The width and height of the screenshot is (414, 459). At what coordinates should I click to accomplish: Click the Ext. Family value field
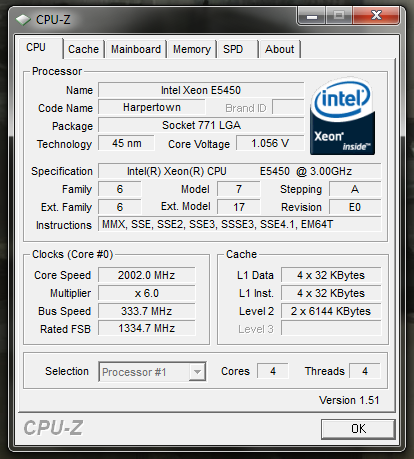(120, 207)
